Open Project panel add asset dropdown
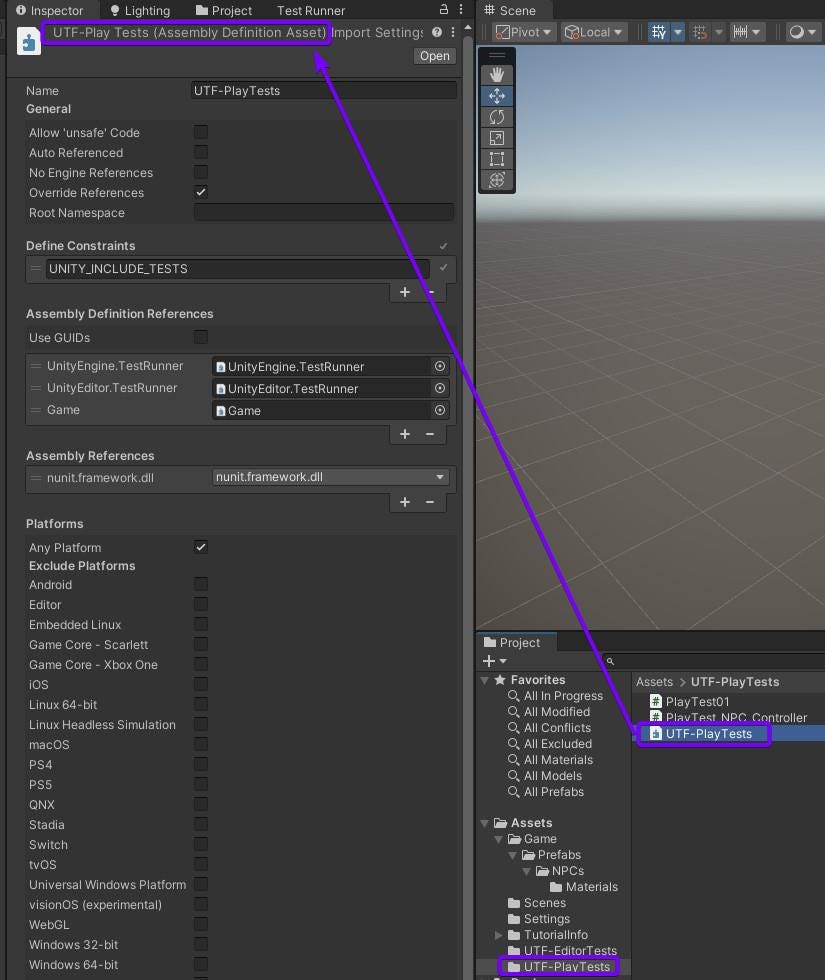The height and width of the screenshot is (980, 825). 494,661
